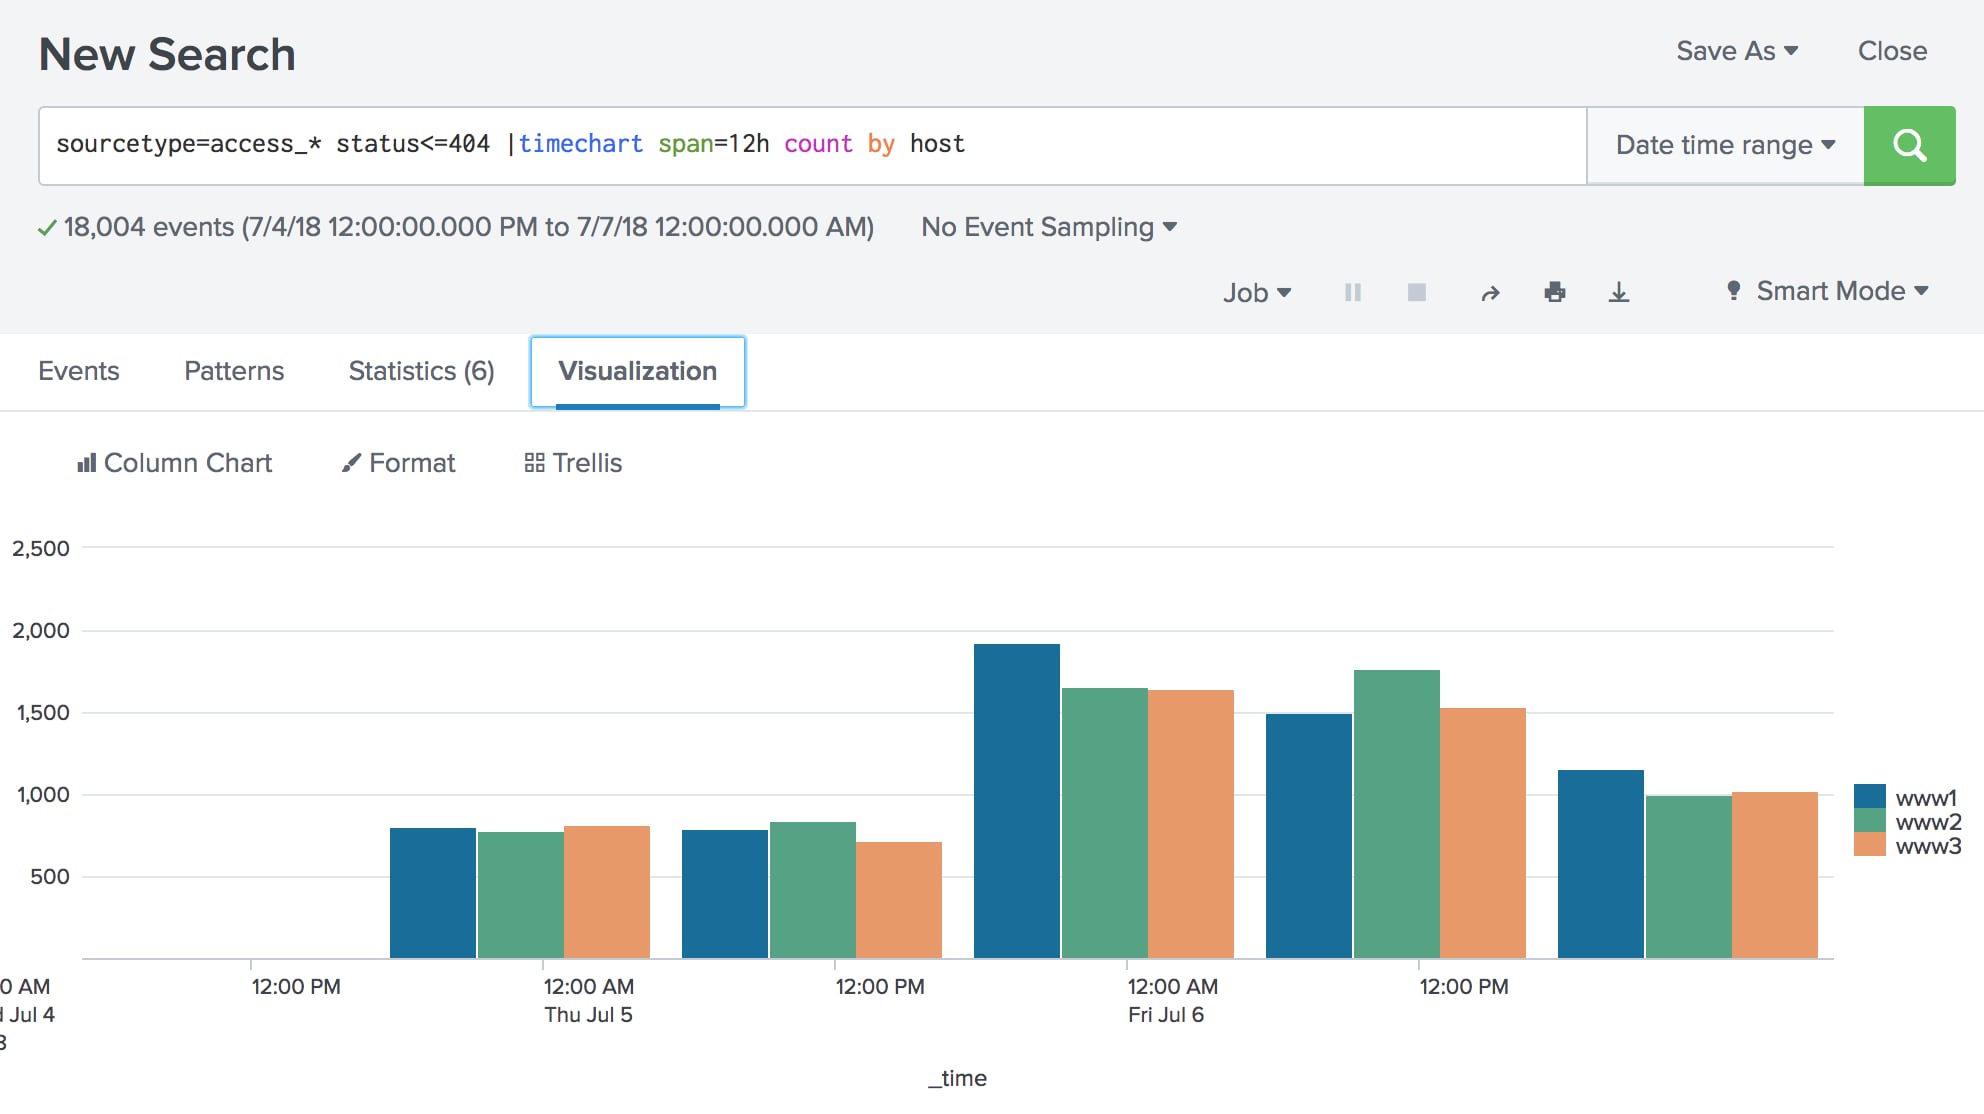1984x1114 pixels.
Task: Expand the Date time range dropdown
Action: coord(1724,143)
